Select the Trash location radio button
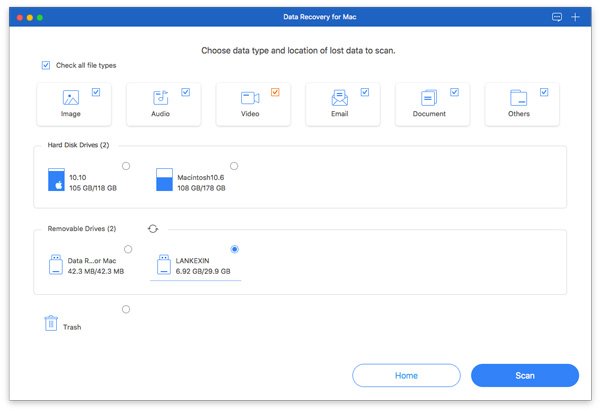The image size is (600, 411). click(126, 309)
